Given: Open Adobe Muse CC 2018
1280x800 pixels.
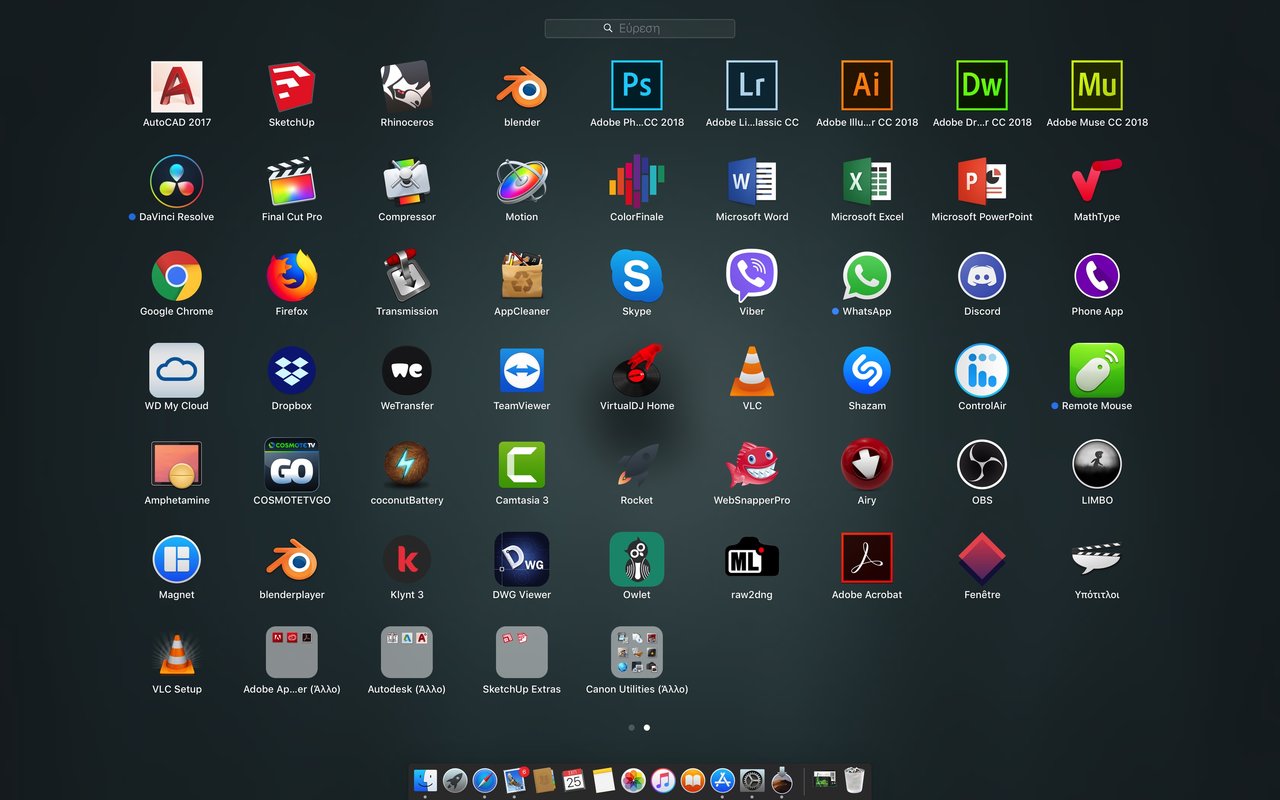Looking at the screenshot, I should point(1097,87).
